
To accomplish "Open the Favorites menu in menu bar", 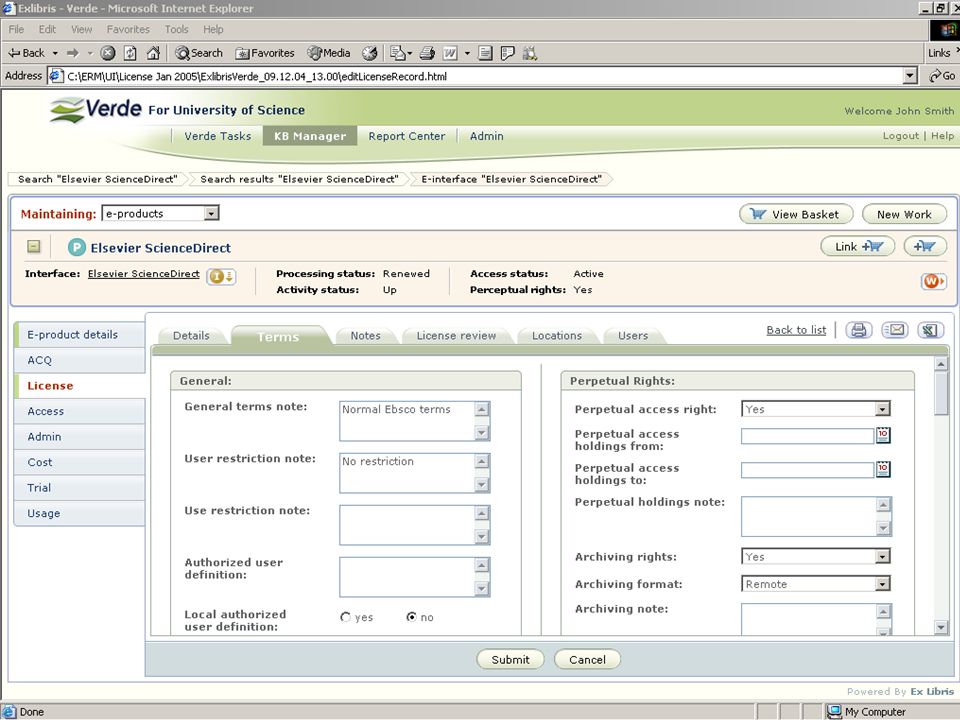I will pyautogui.click(x=128, y=29).
